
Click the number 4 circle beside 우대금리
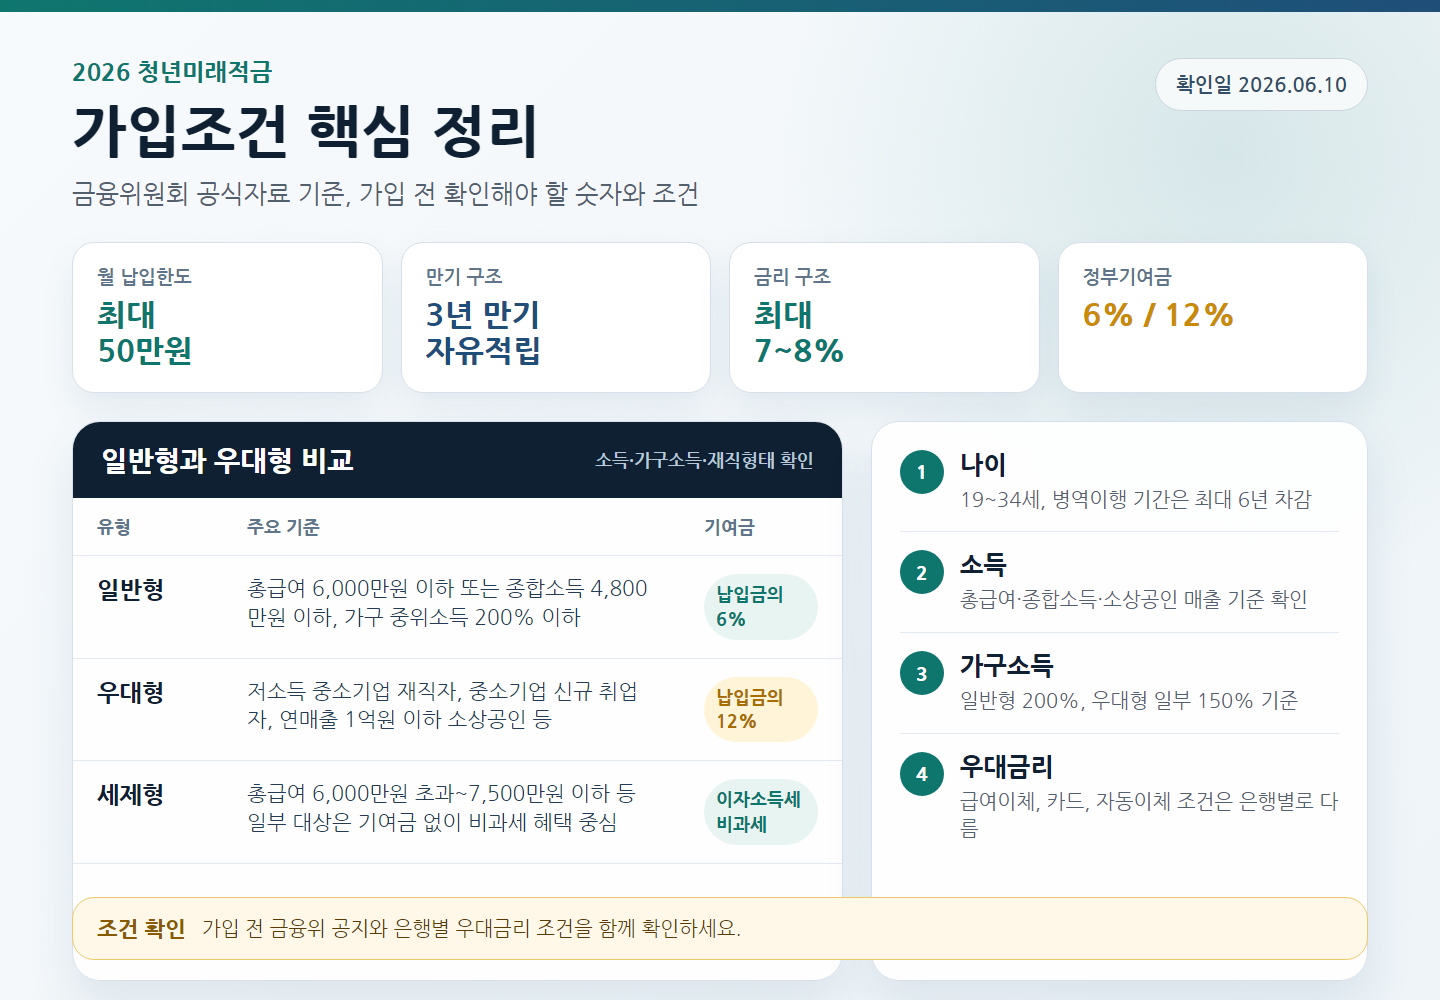[922, 774]
